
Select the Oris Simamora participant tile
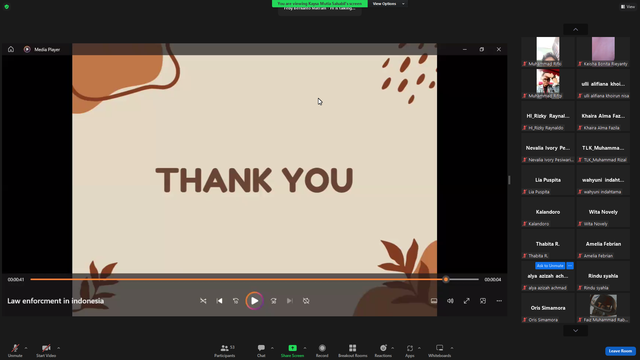pos(548,308)
